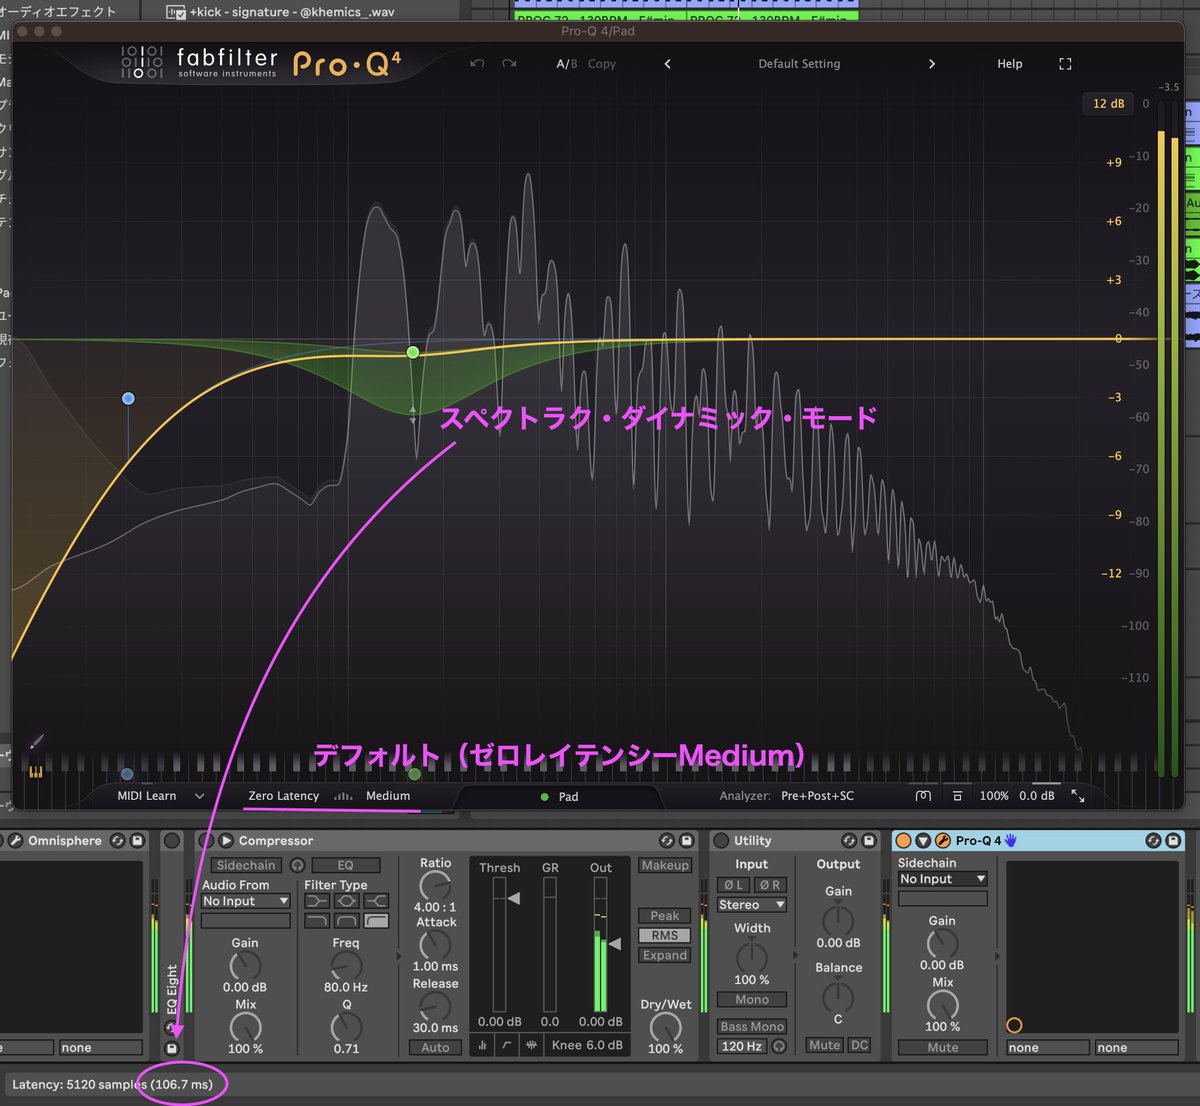Toggle the Utility device activator

pos(721,841)
